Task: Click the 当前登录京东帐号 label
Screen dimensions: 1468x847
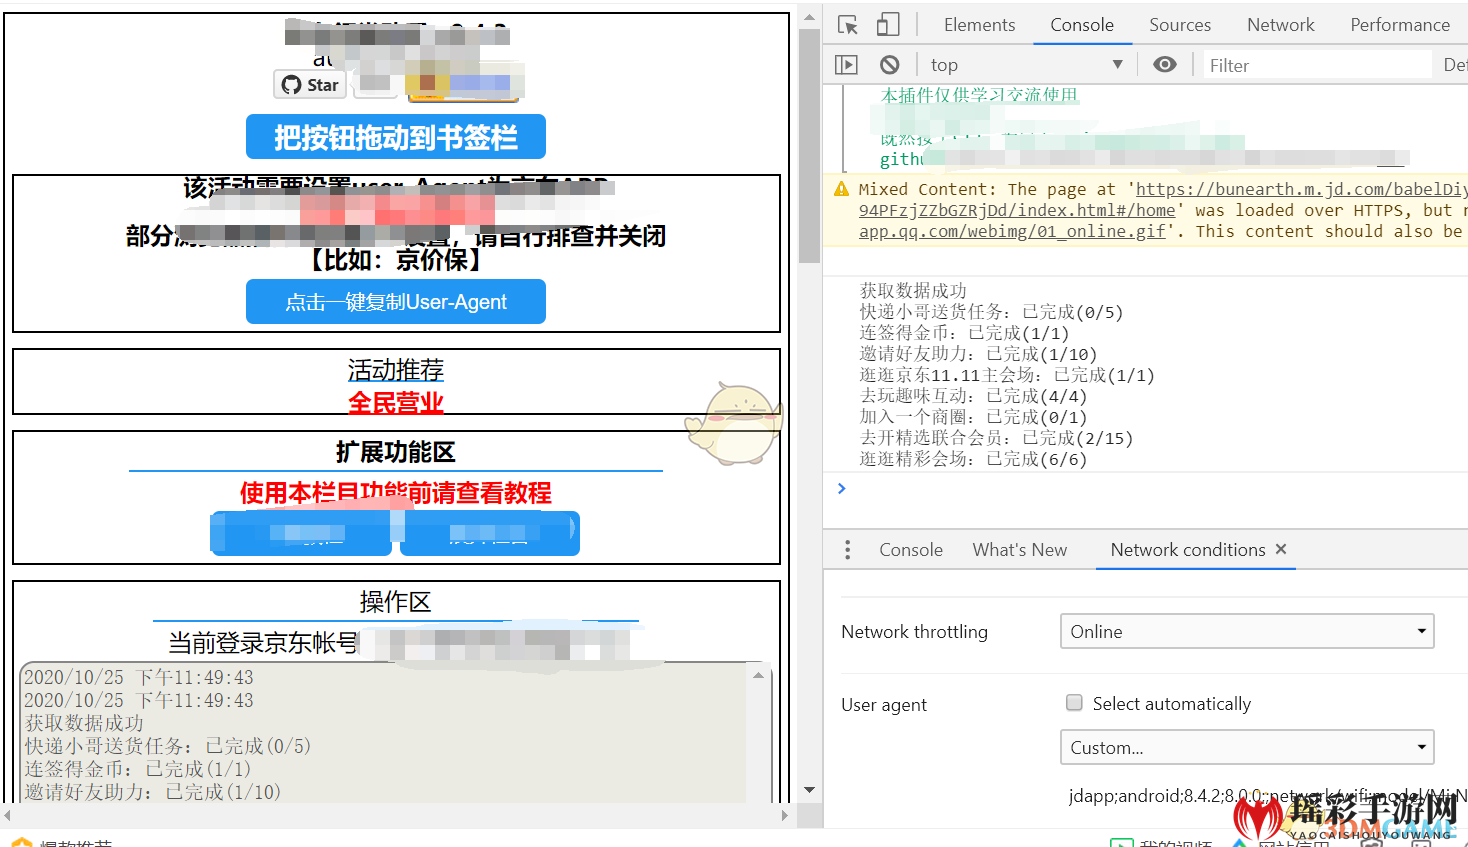Action: click(263, 643)
